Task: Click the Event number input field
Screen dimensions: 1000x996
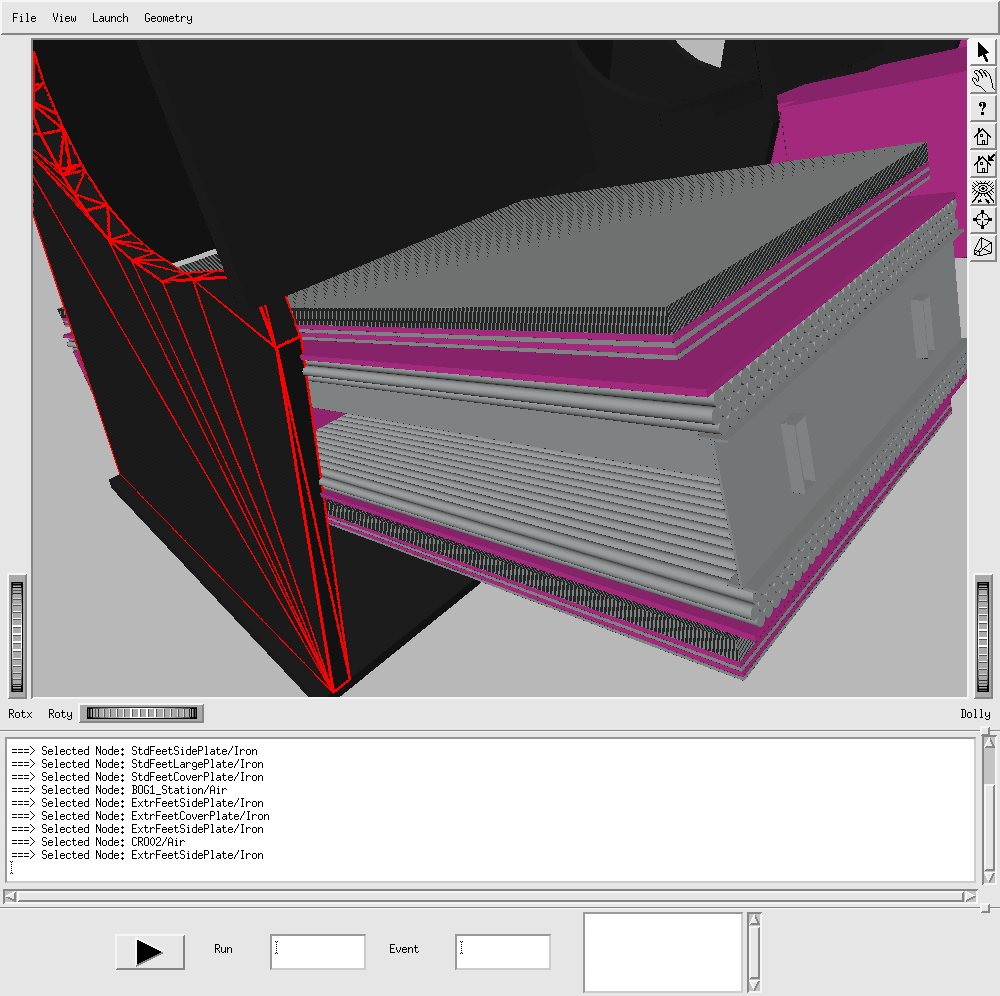Action: coord(502,952)
